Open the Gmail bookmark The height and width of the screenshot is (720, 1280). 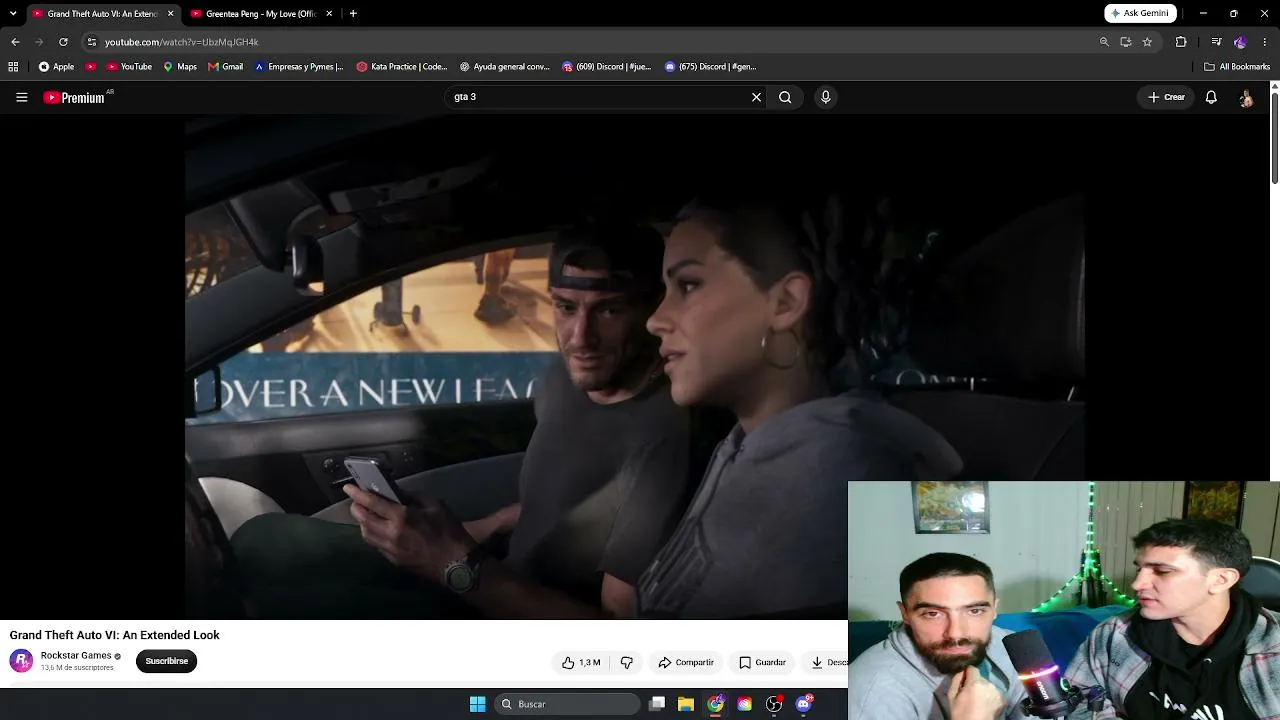point(225,67)
